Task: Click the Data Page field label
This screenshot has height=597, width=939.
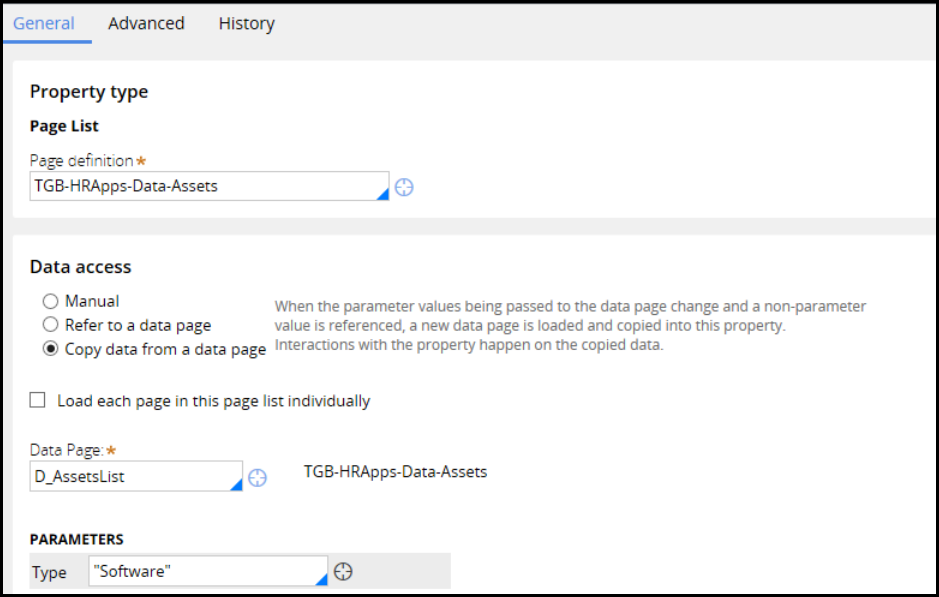Action: click(66, 451)
